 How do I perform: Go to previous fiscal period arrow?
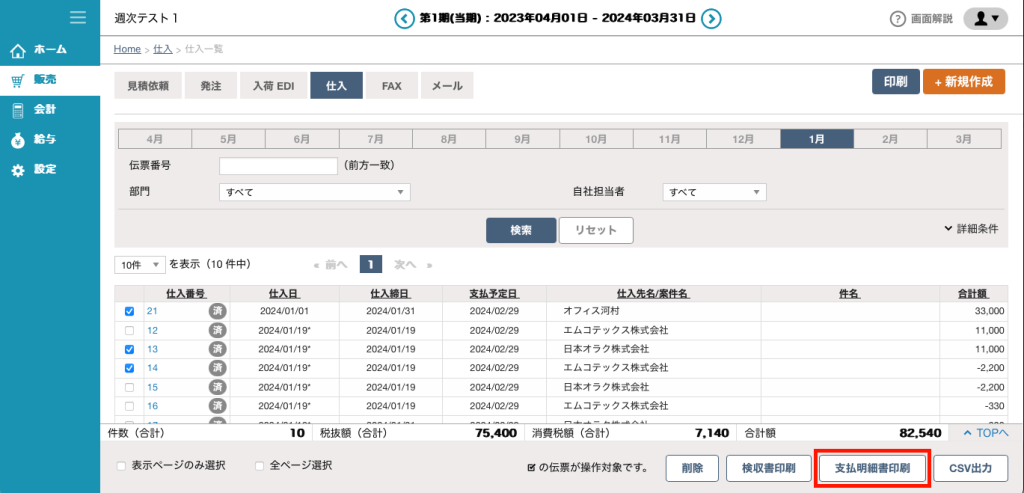(404, 18)
